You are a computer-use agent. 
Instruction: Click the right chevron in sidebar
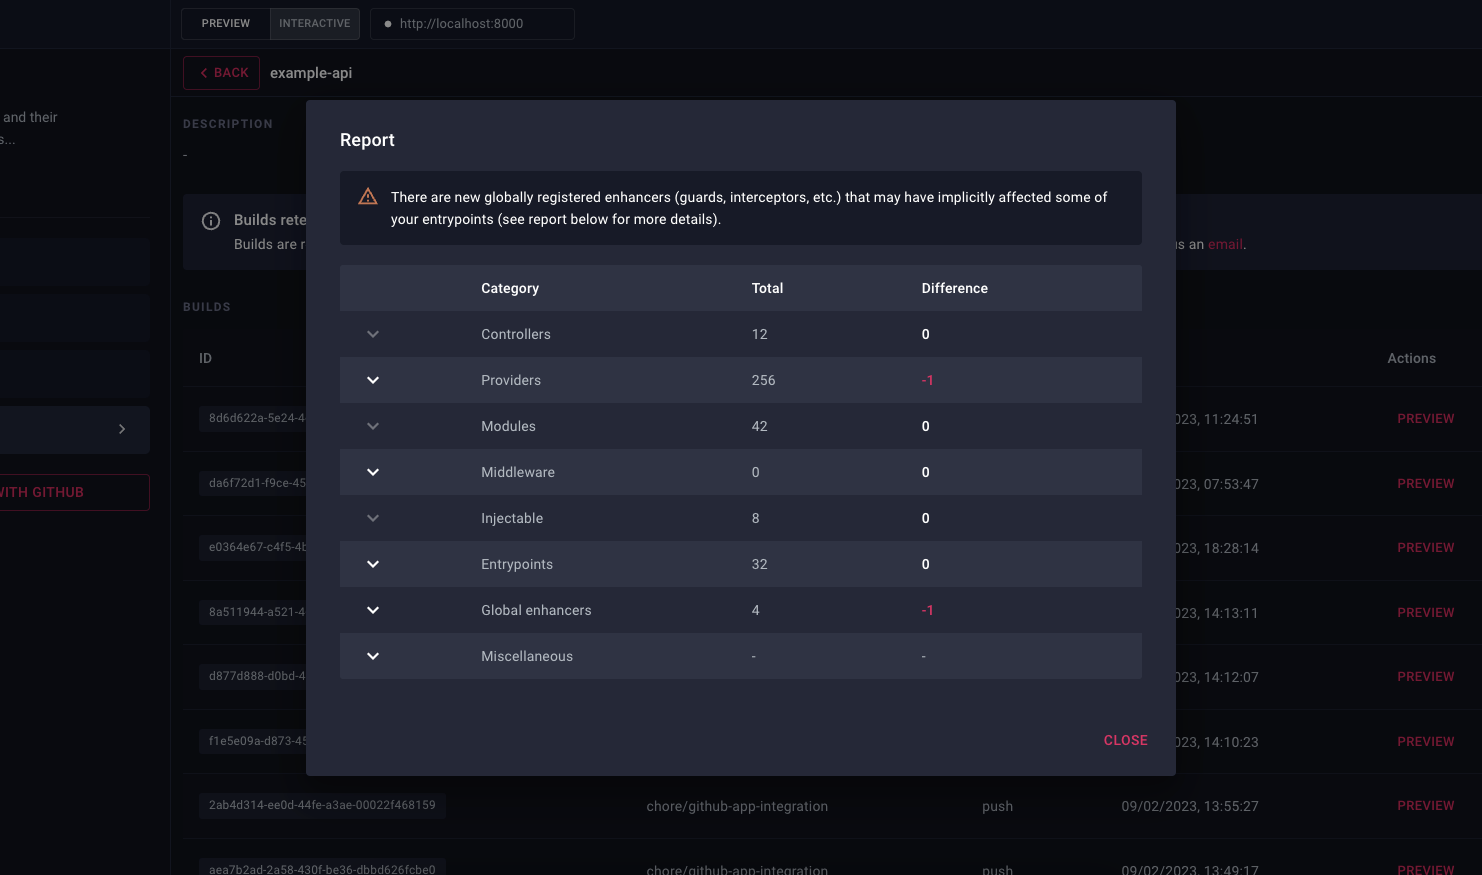tap(122, 429)
